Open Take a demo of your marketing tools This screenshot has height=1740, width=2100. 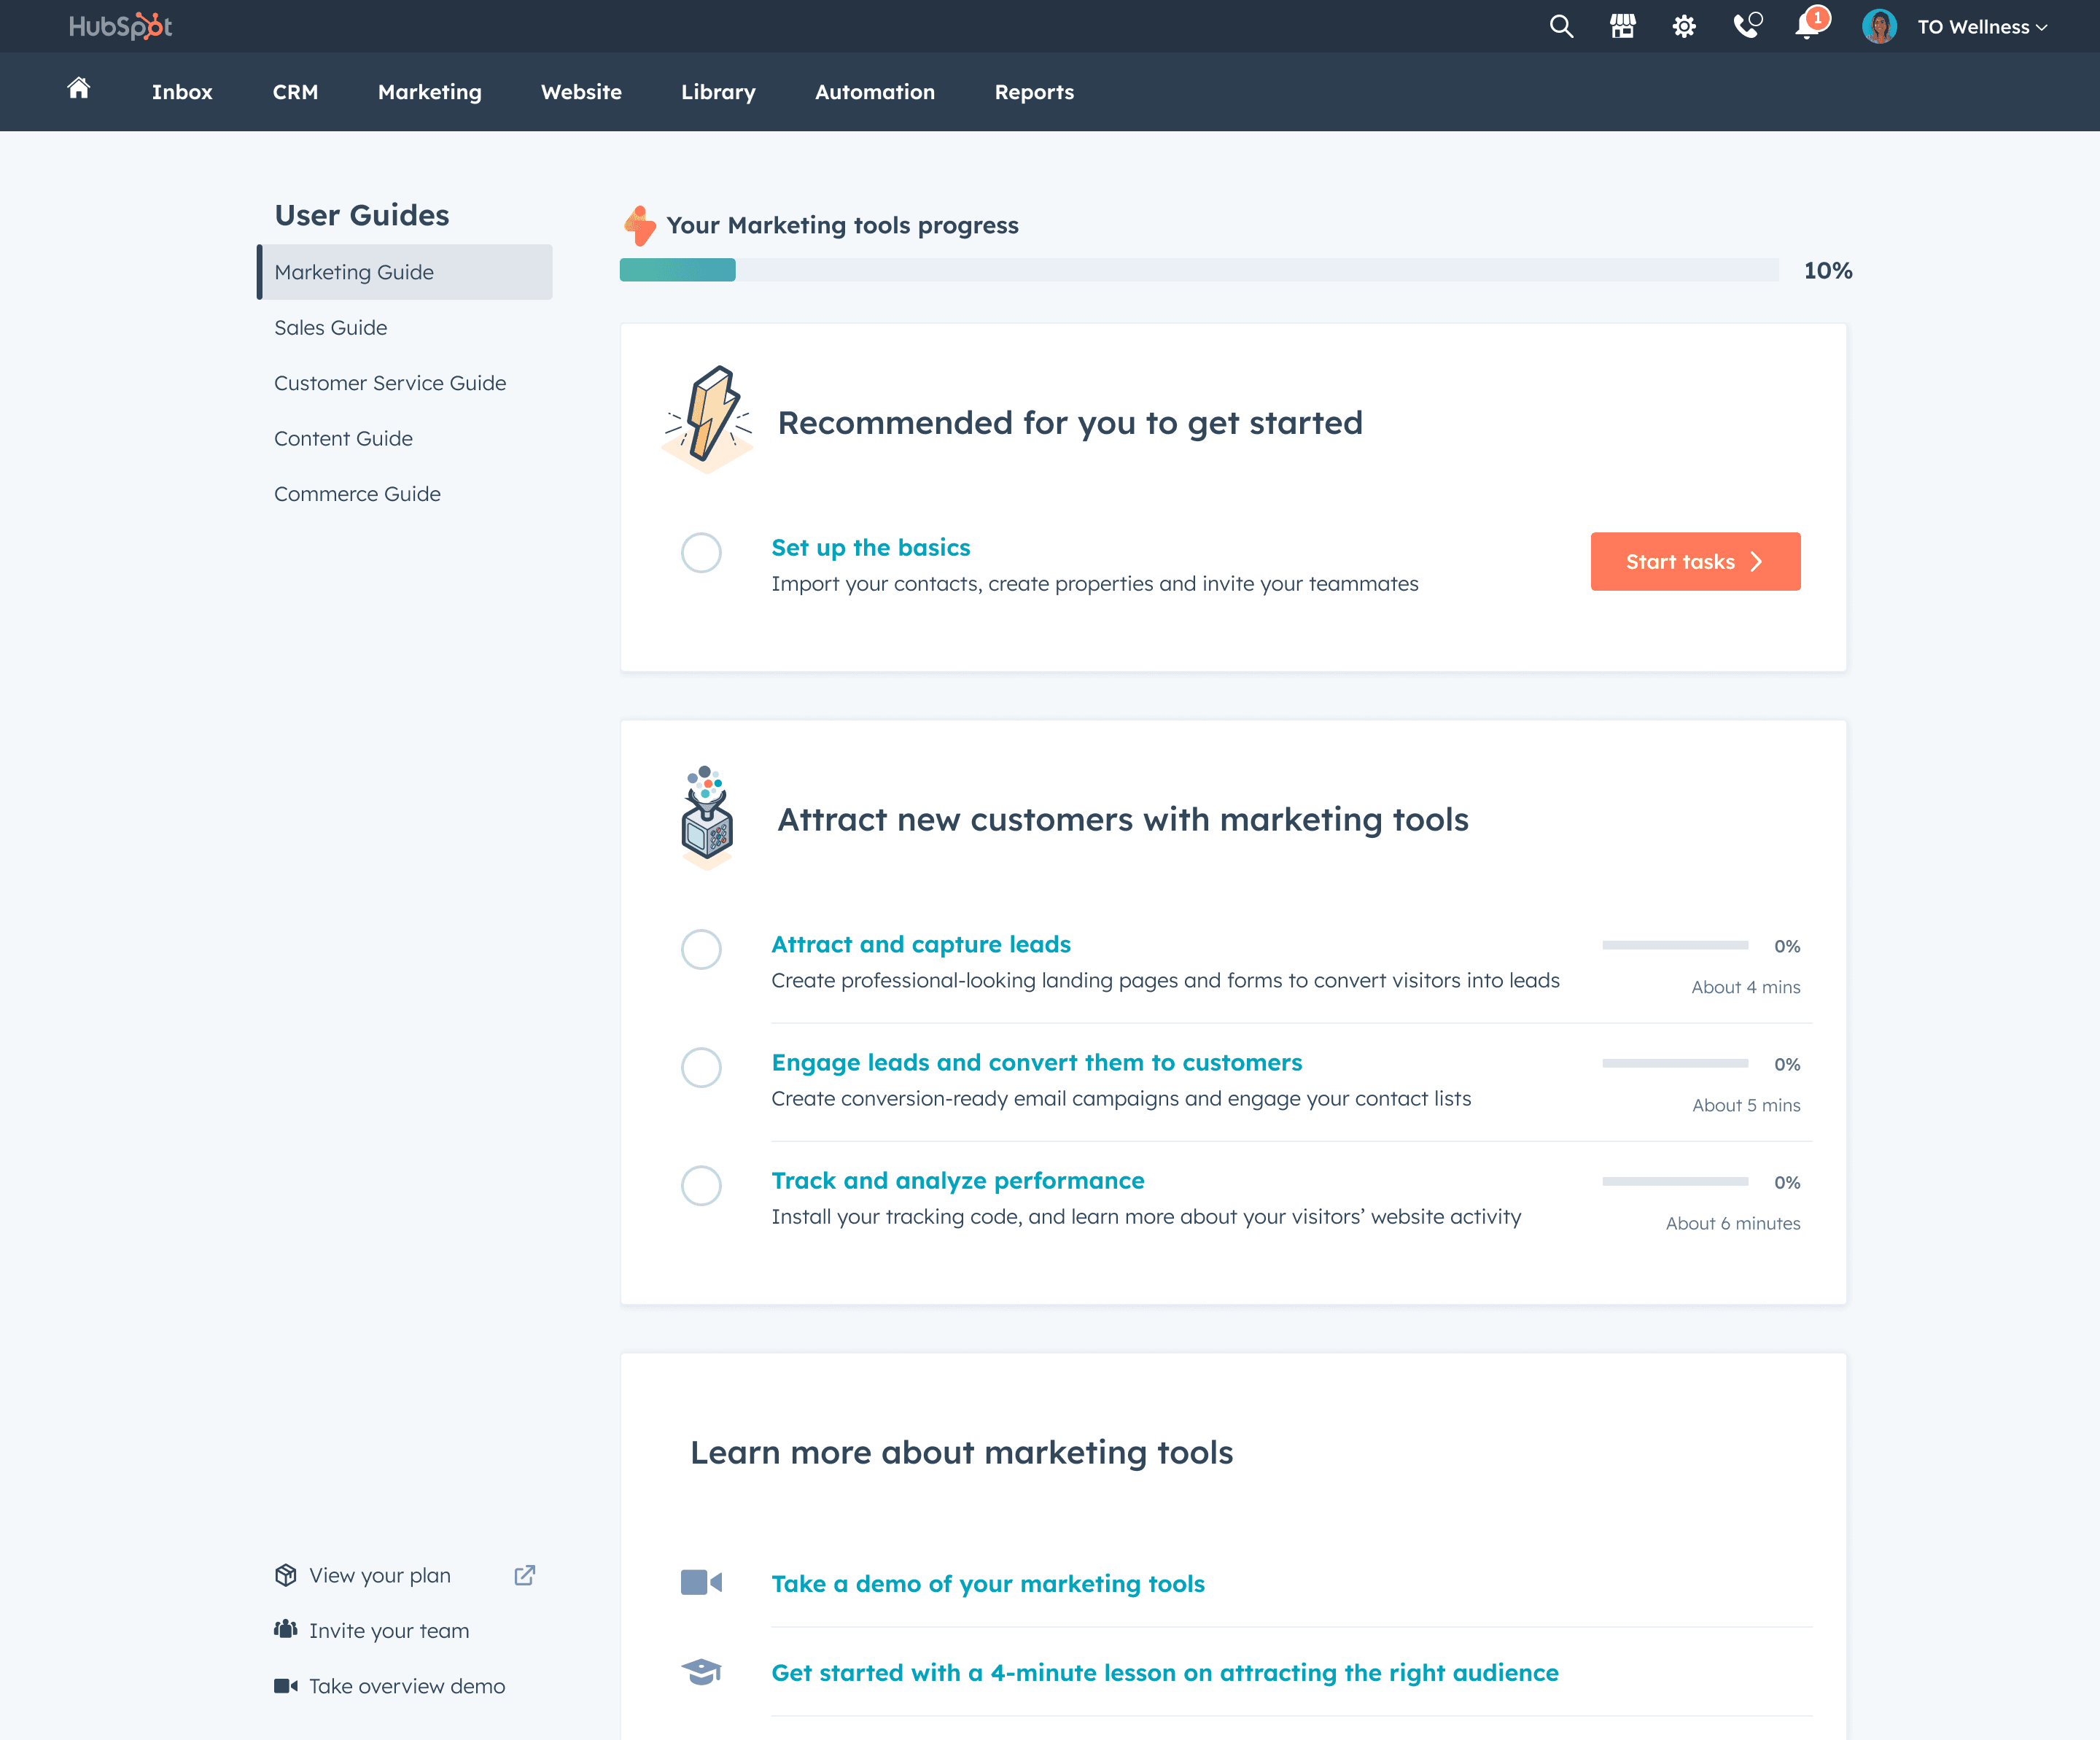[988, 1583]
